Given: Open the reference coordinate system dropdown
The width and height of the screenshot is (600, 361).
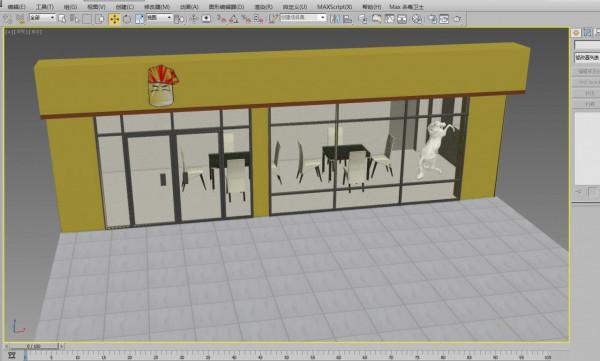Looking at the screenshot, I should (x=159, y=18).
